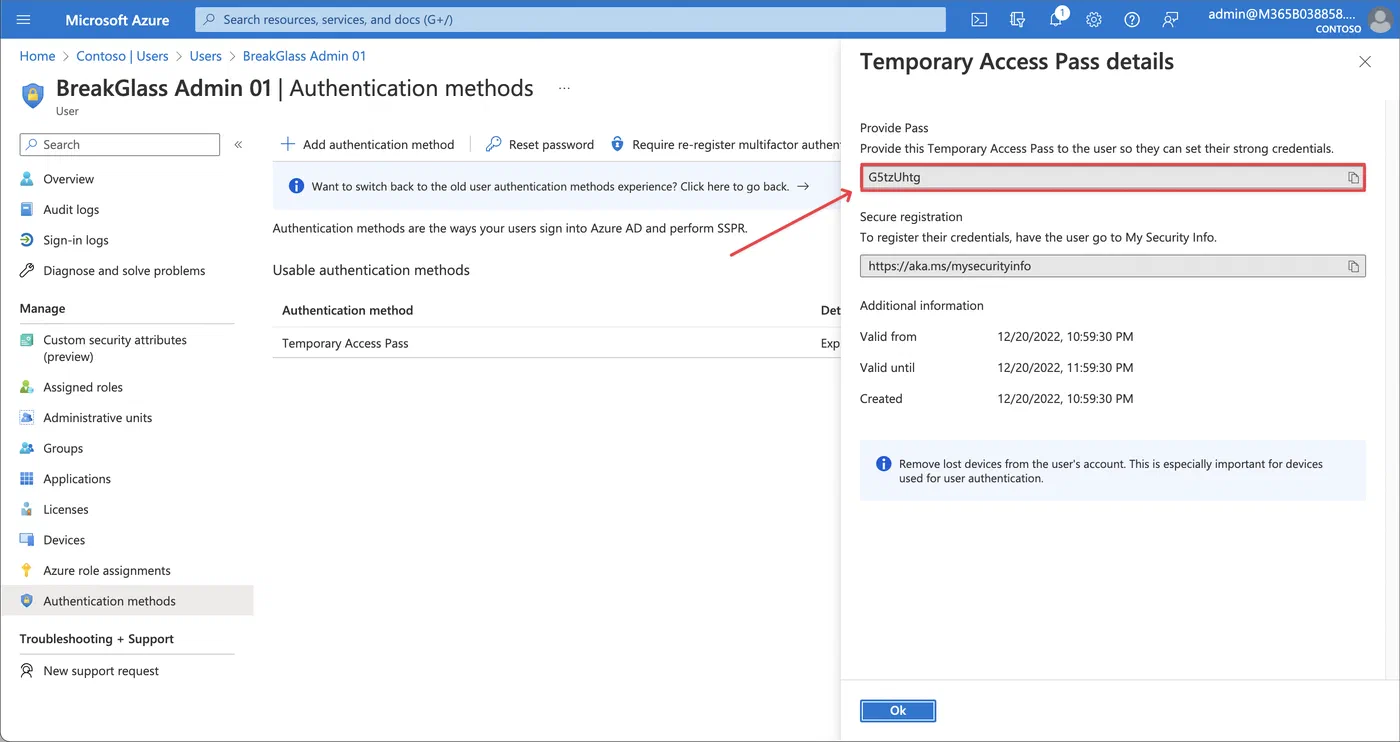Viewport: 1400px width, 742px height.
Task: Go to the Home breadcrumb
Action: [x=38, y=56]
